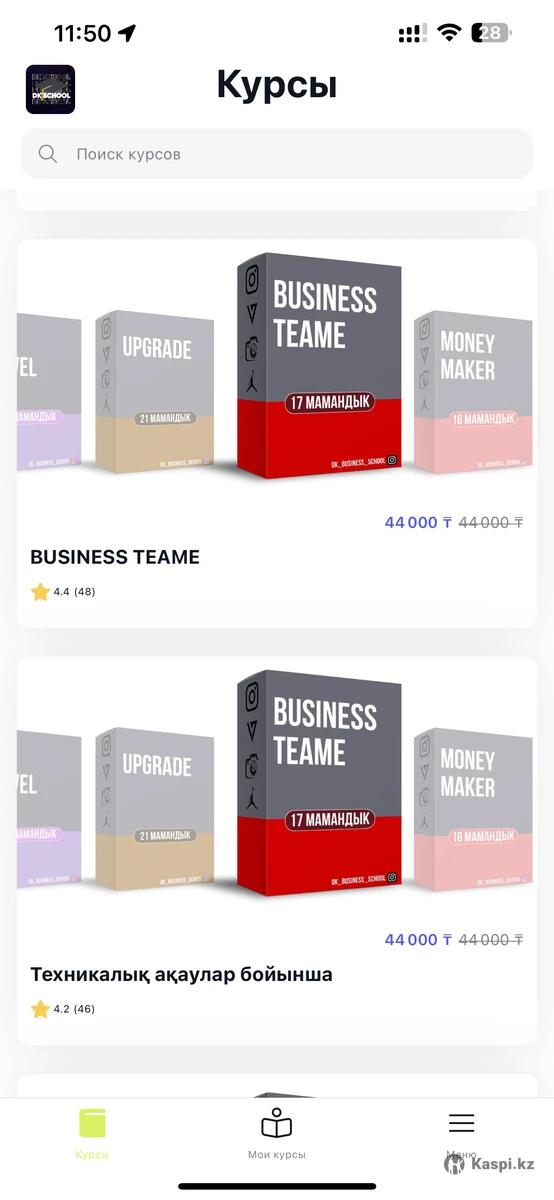This screenshot has height=1200, width=554.
Task: Tap the DK School logo icon
Action: point(50,89)
